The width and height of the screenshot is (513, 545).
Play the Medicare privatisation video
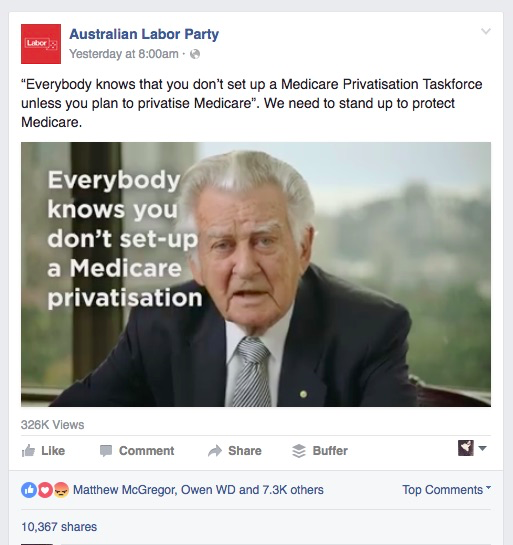pos(256,274)
